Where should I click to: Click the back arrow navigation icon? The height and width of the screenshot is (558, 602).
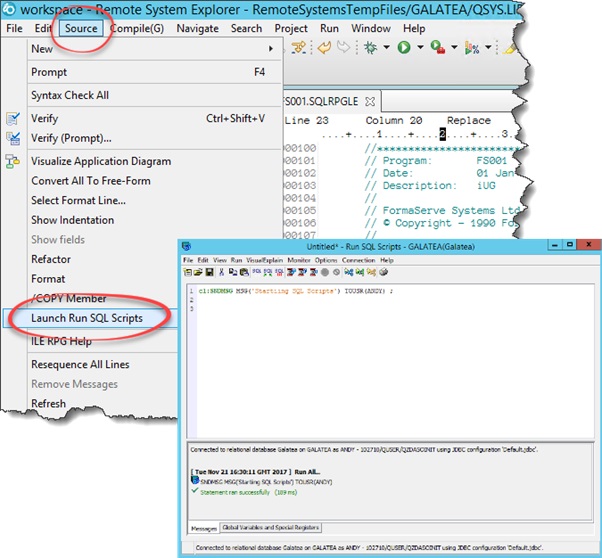[x=325, y=47]
